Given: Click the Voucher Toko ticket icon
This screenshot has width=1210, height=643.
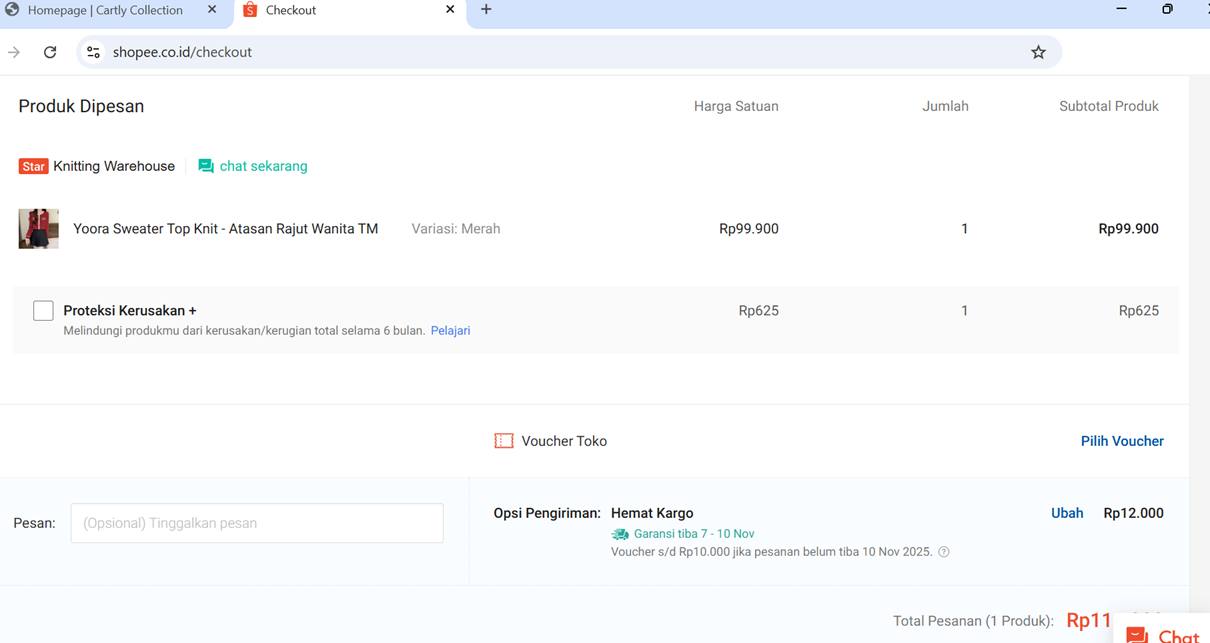Looking at the screenshot, I should point(504,441).
